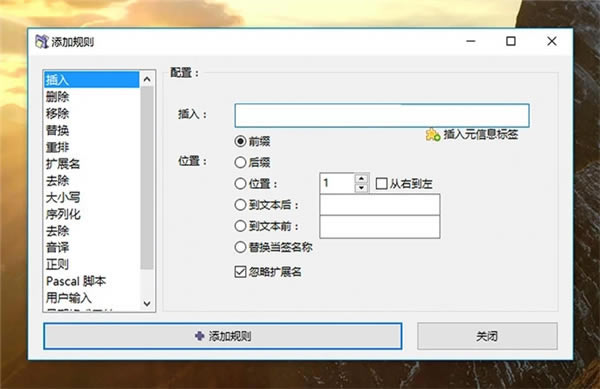Choose the 前缀 radio option
Image resolution: width=600 pixels, height=389 pixels.
tap(240, 142)
